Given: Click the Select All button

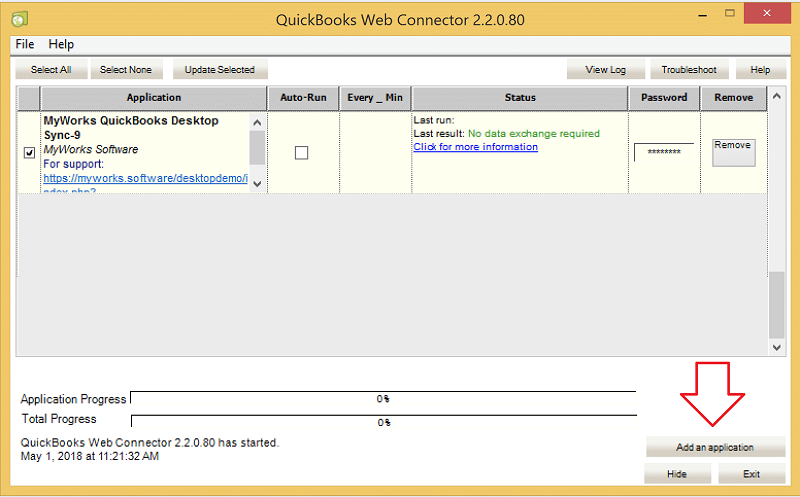Looking at the screenshot, I should [51, 69].
